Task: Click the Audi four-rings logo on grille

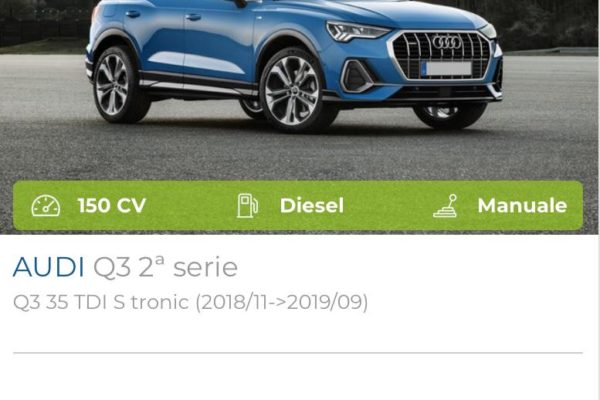Action: 447,42
